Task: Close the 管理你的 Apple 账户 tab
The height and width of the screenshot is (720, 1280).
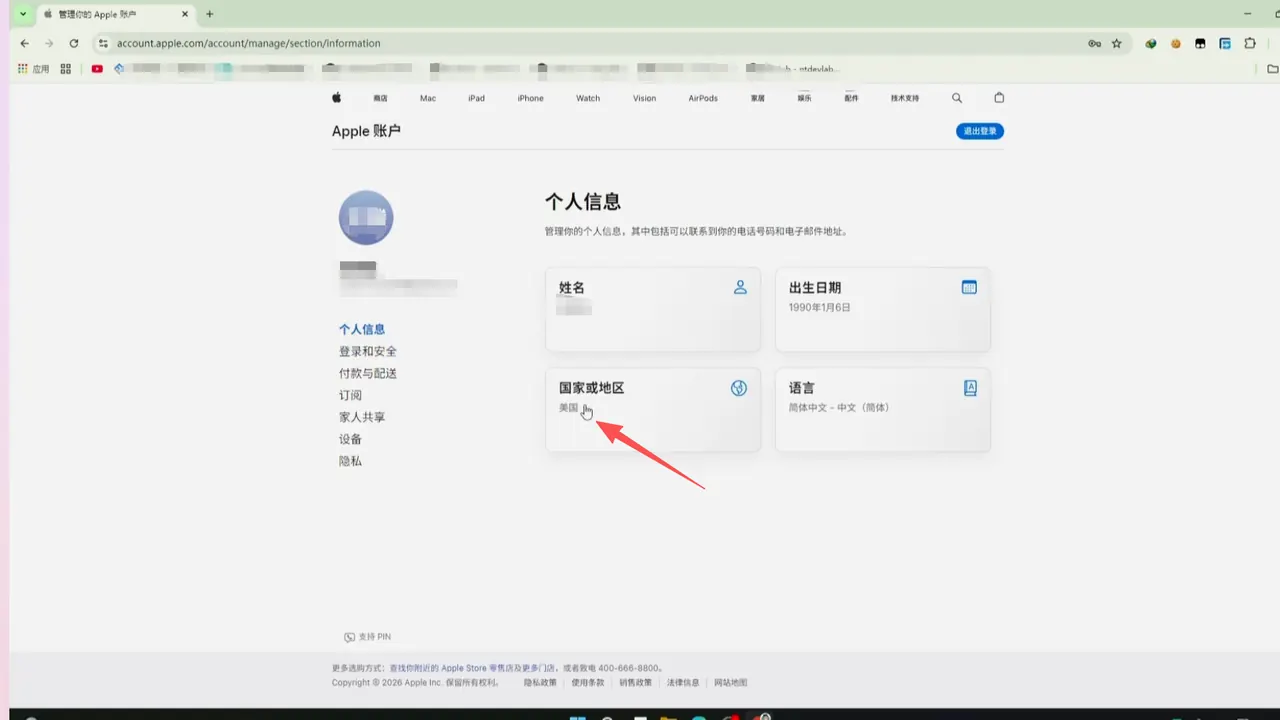Action: (187, 14)
